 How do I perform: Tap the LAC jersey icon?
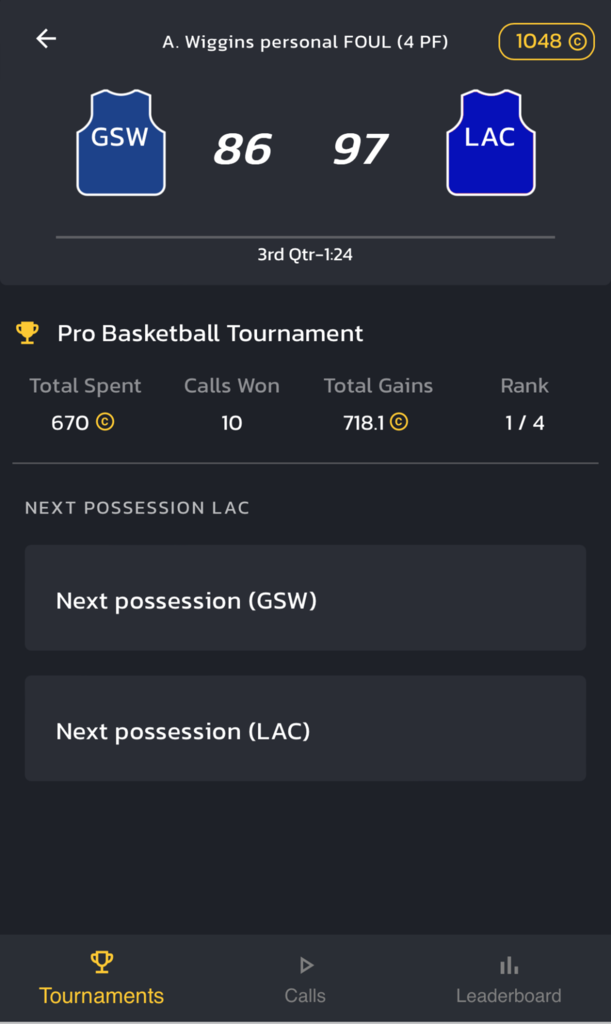click(x=490, y=142)
